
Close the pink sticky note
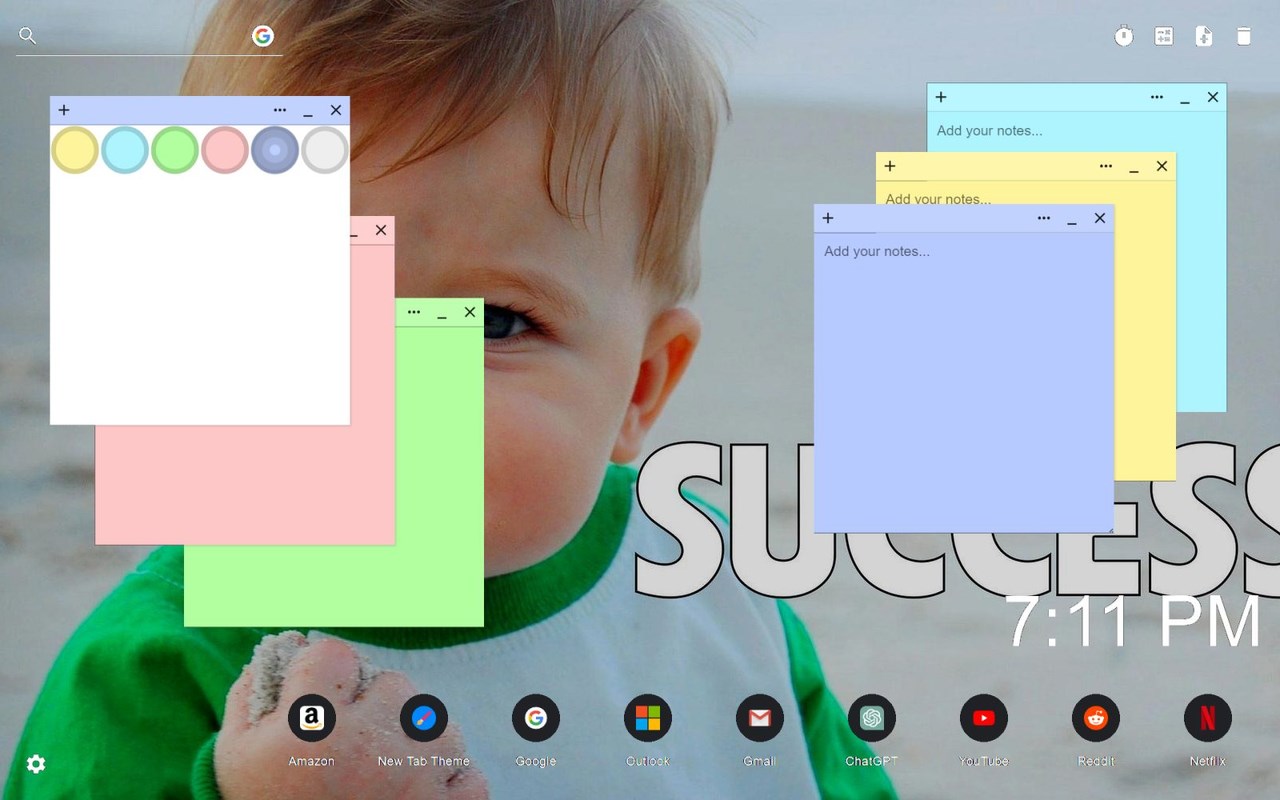pos(381,230)
